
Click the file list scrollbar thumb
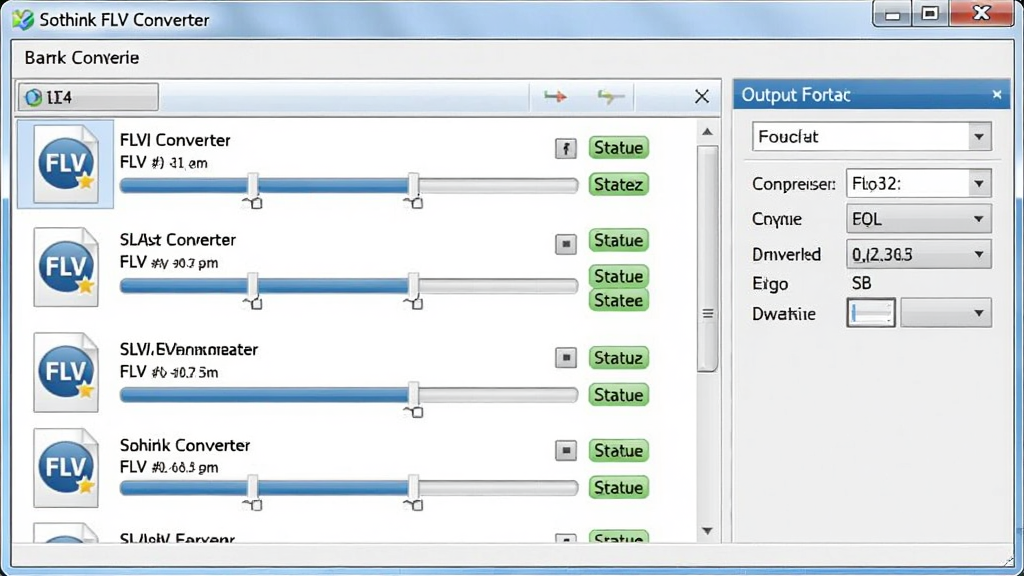pyautogui.click(x=707, y=259)
